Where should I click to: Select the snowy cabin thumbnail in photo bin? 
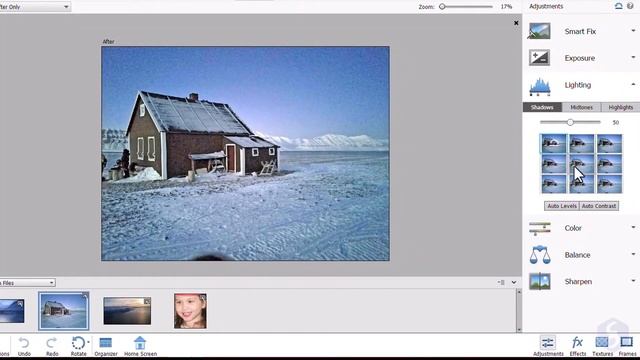tap(64, 311)
